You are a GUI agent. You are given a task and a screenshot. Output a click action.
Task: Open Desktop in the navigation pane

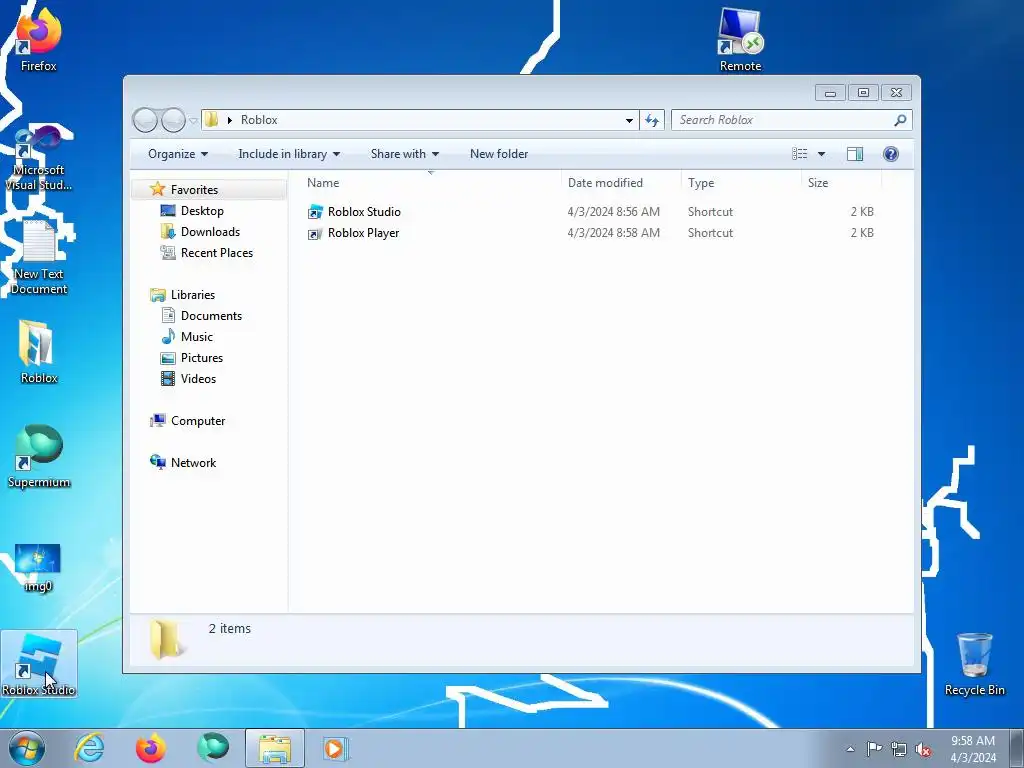(x=202, y=211)
